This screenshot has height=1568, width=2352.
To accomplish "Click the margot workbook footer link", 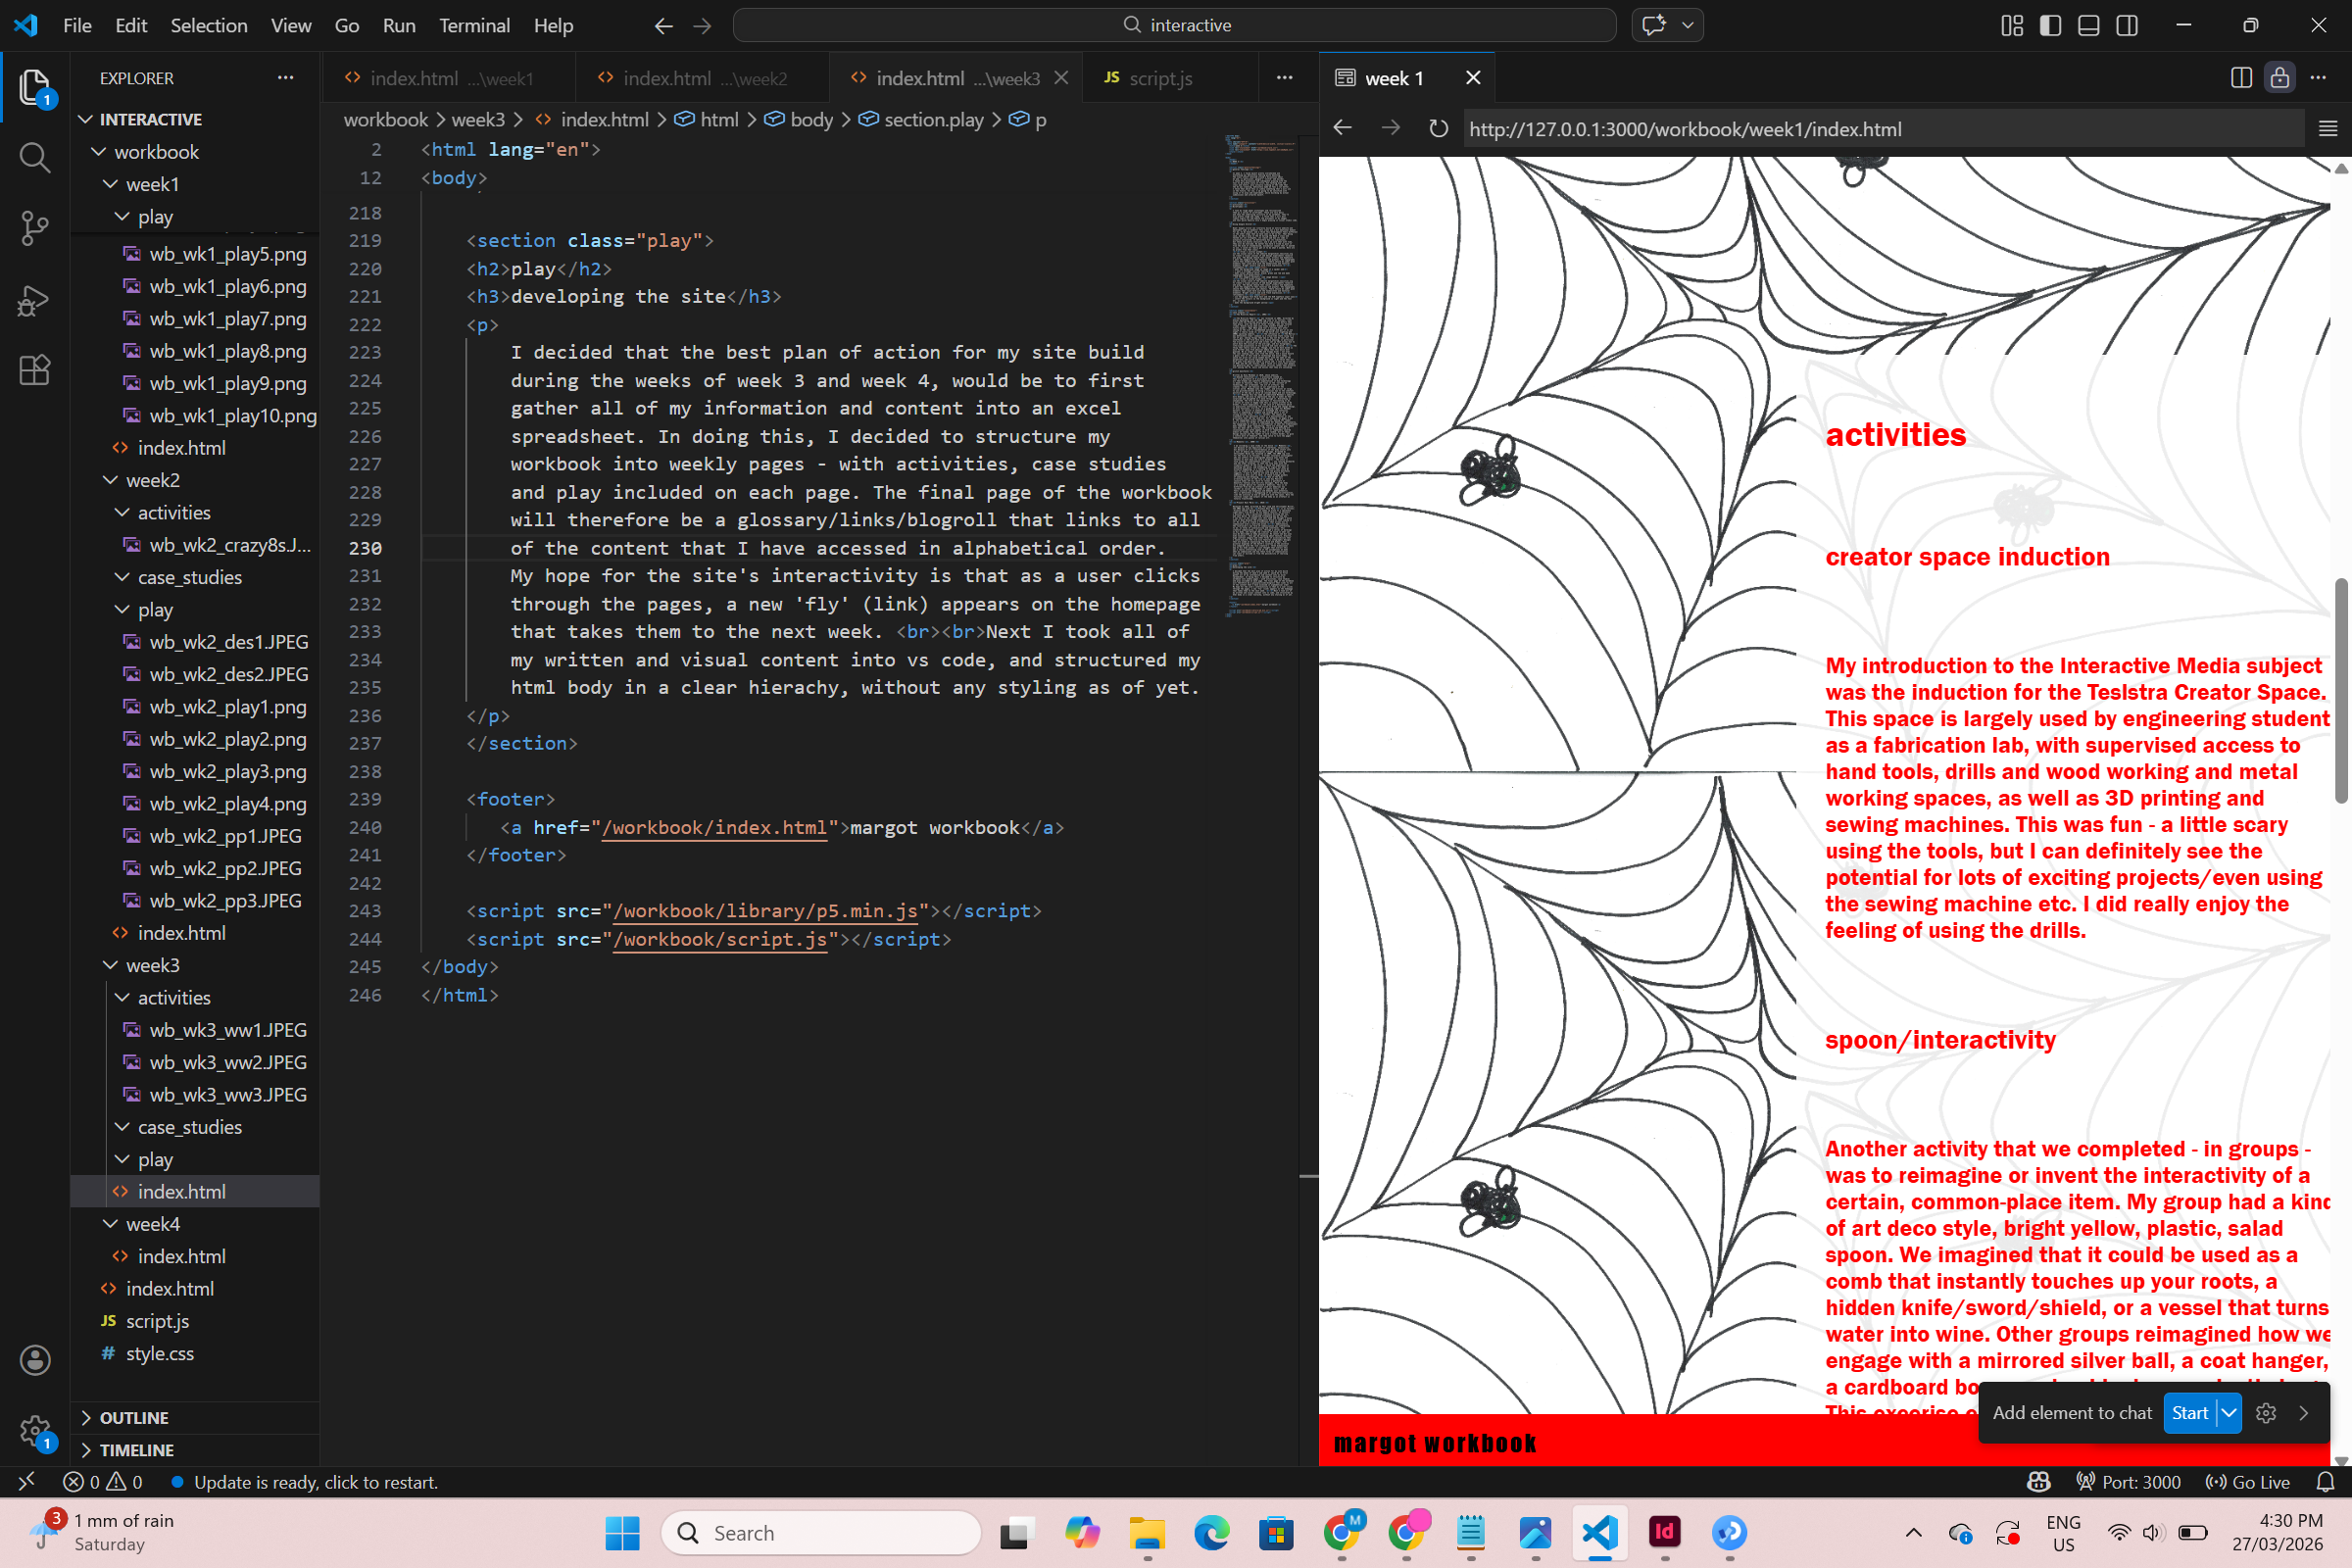I will [1434, 1443].
